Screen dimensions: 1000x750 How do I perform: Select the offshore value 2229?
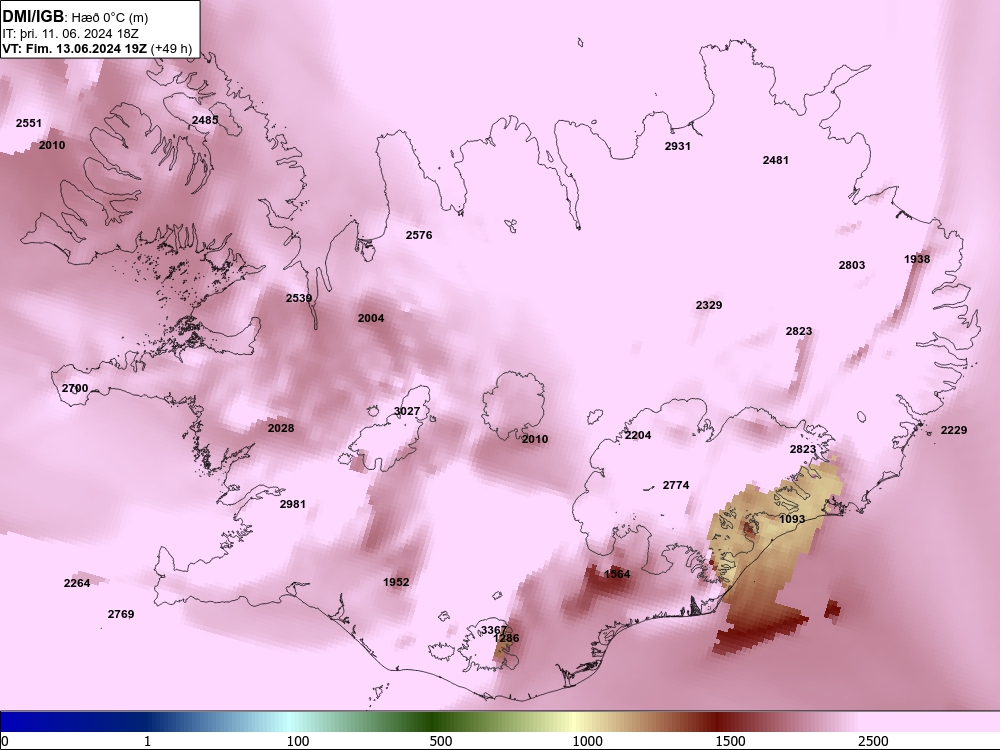coord(954,430)
